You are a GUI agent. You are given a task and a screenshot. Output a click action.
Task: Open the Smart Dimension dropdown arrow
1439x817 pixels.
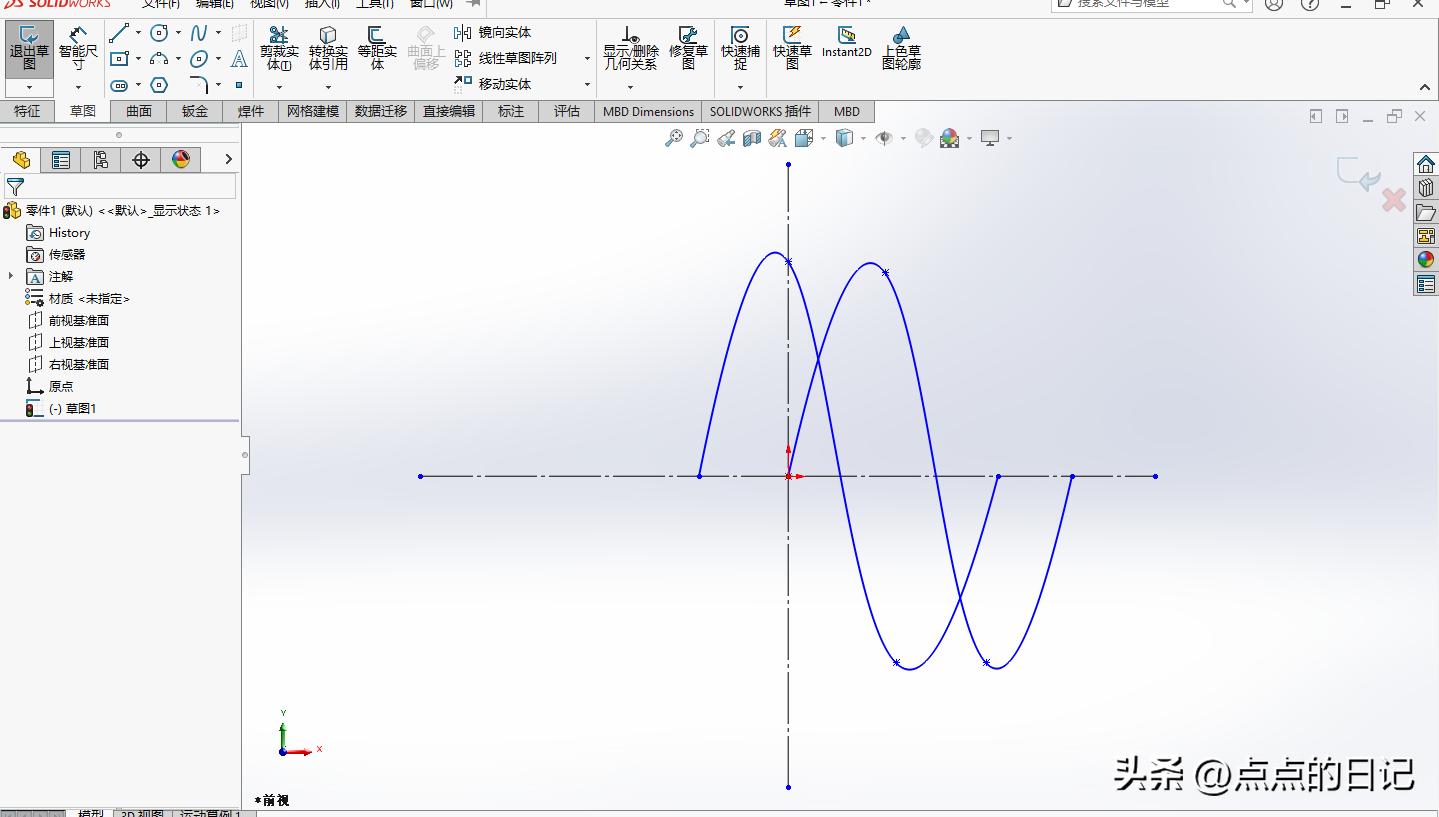point(78,87)
